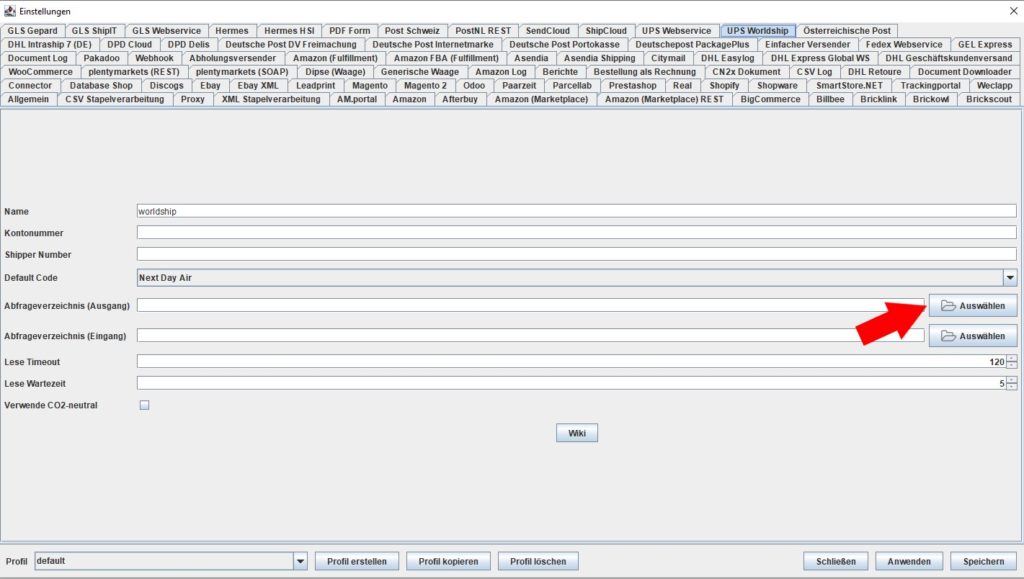Open the Shopware tab
1024x579 pixels.
pos(777,86)
